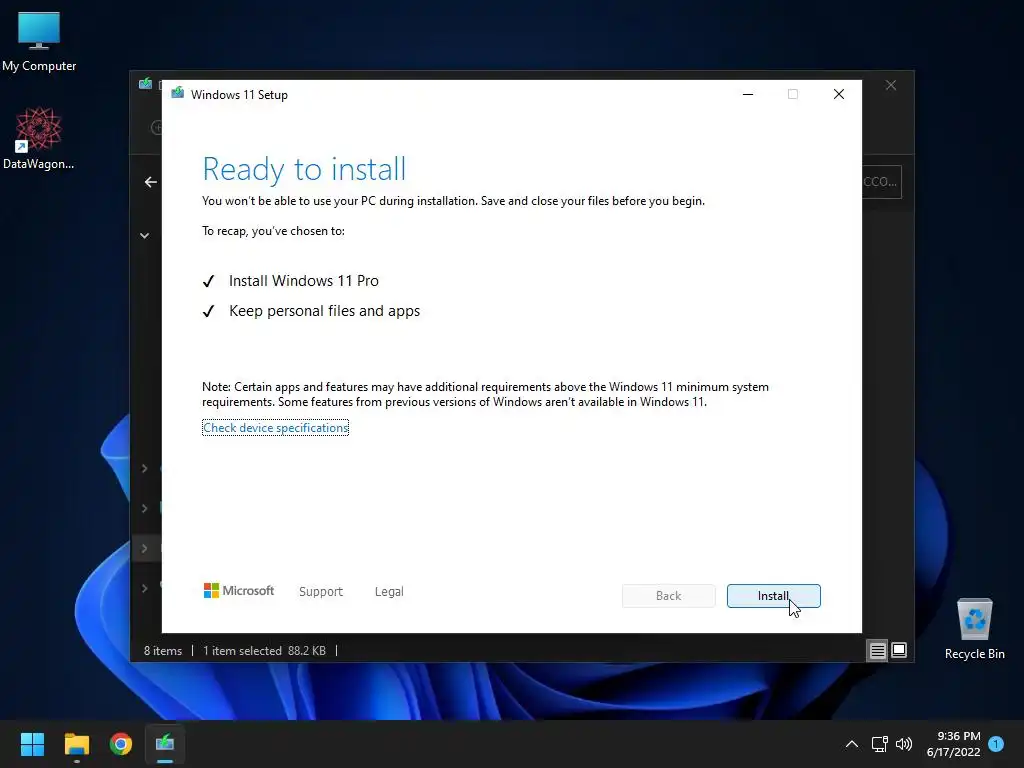Click the '8 items' status bar text

click(x=163, y=650)
